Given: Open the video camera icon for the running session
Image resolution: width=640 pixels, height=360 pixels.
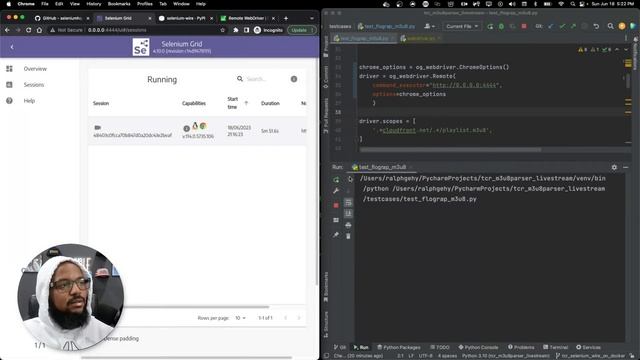Looking at the screenshot, I should (98, 127).
